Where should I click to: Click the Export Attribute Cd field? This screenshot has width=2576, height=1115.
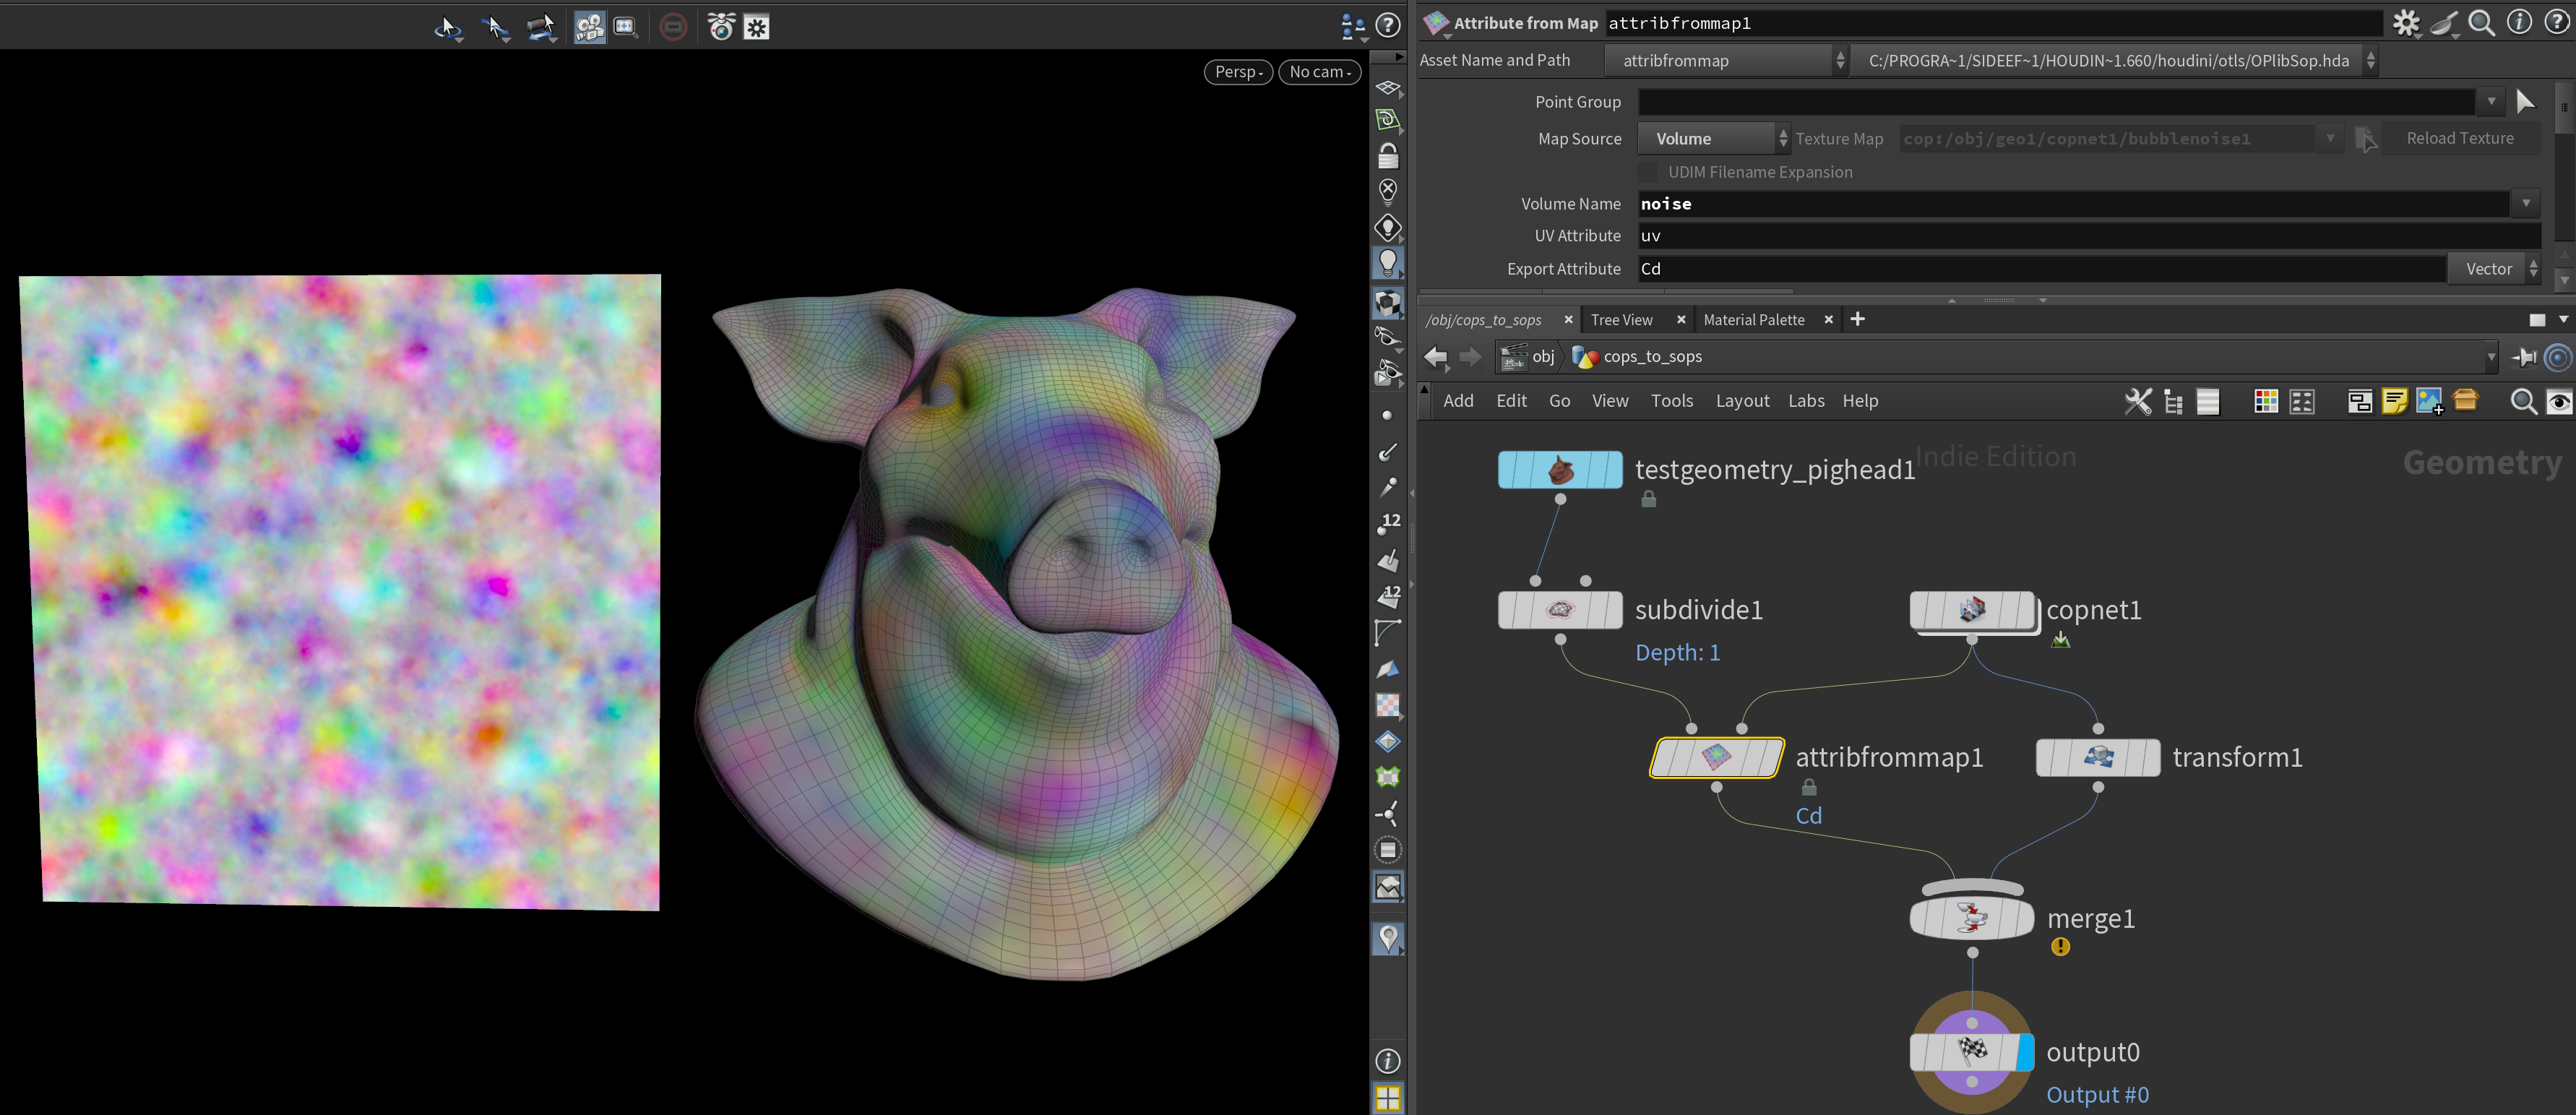click(x=2040, y=269)
